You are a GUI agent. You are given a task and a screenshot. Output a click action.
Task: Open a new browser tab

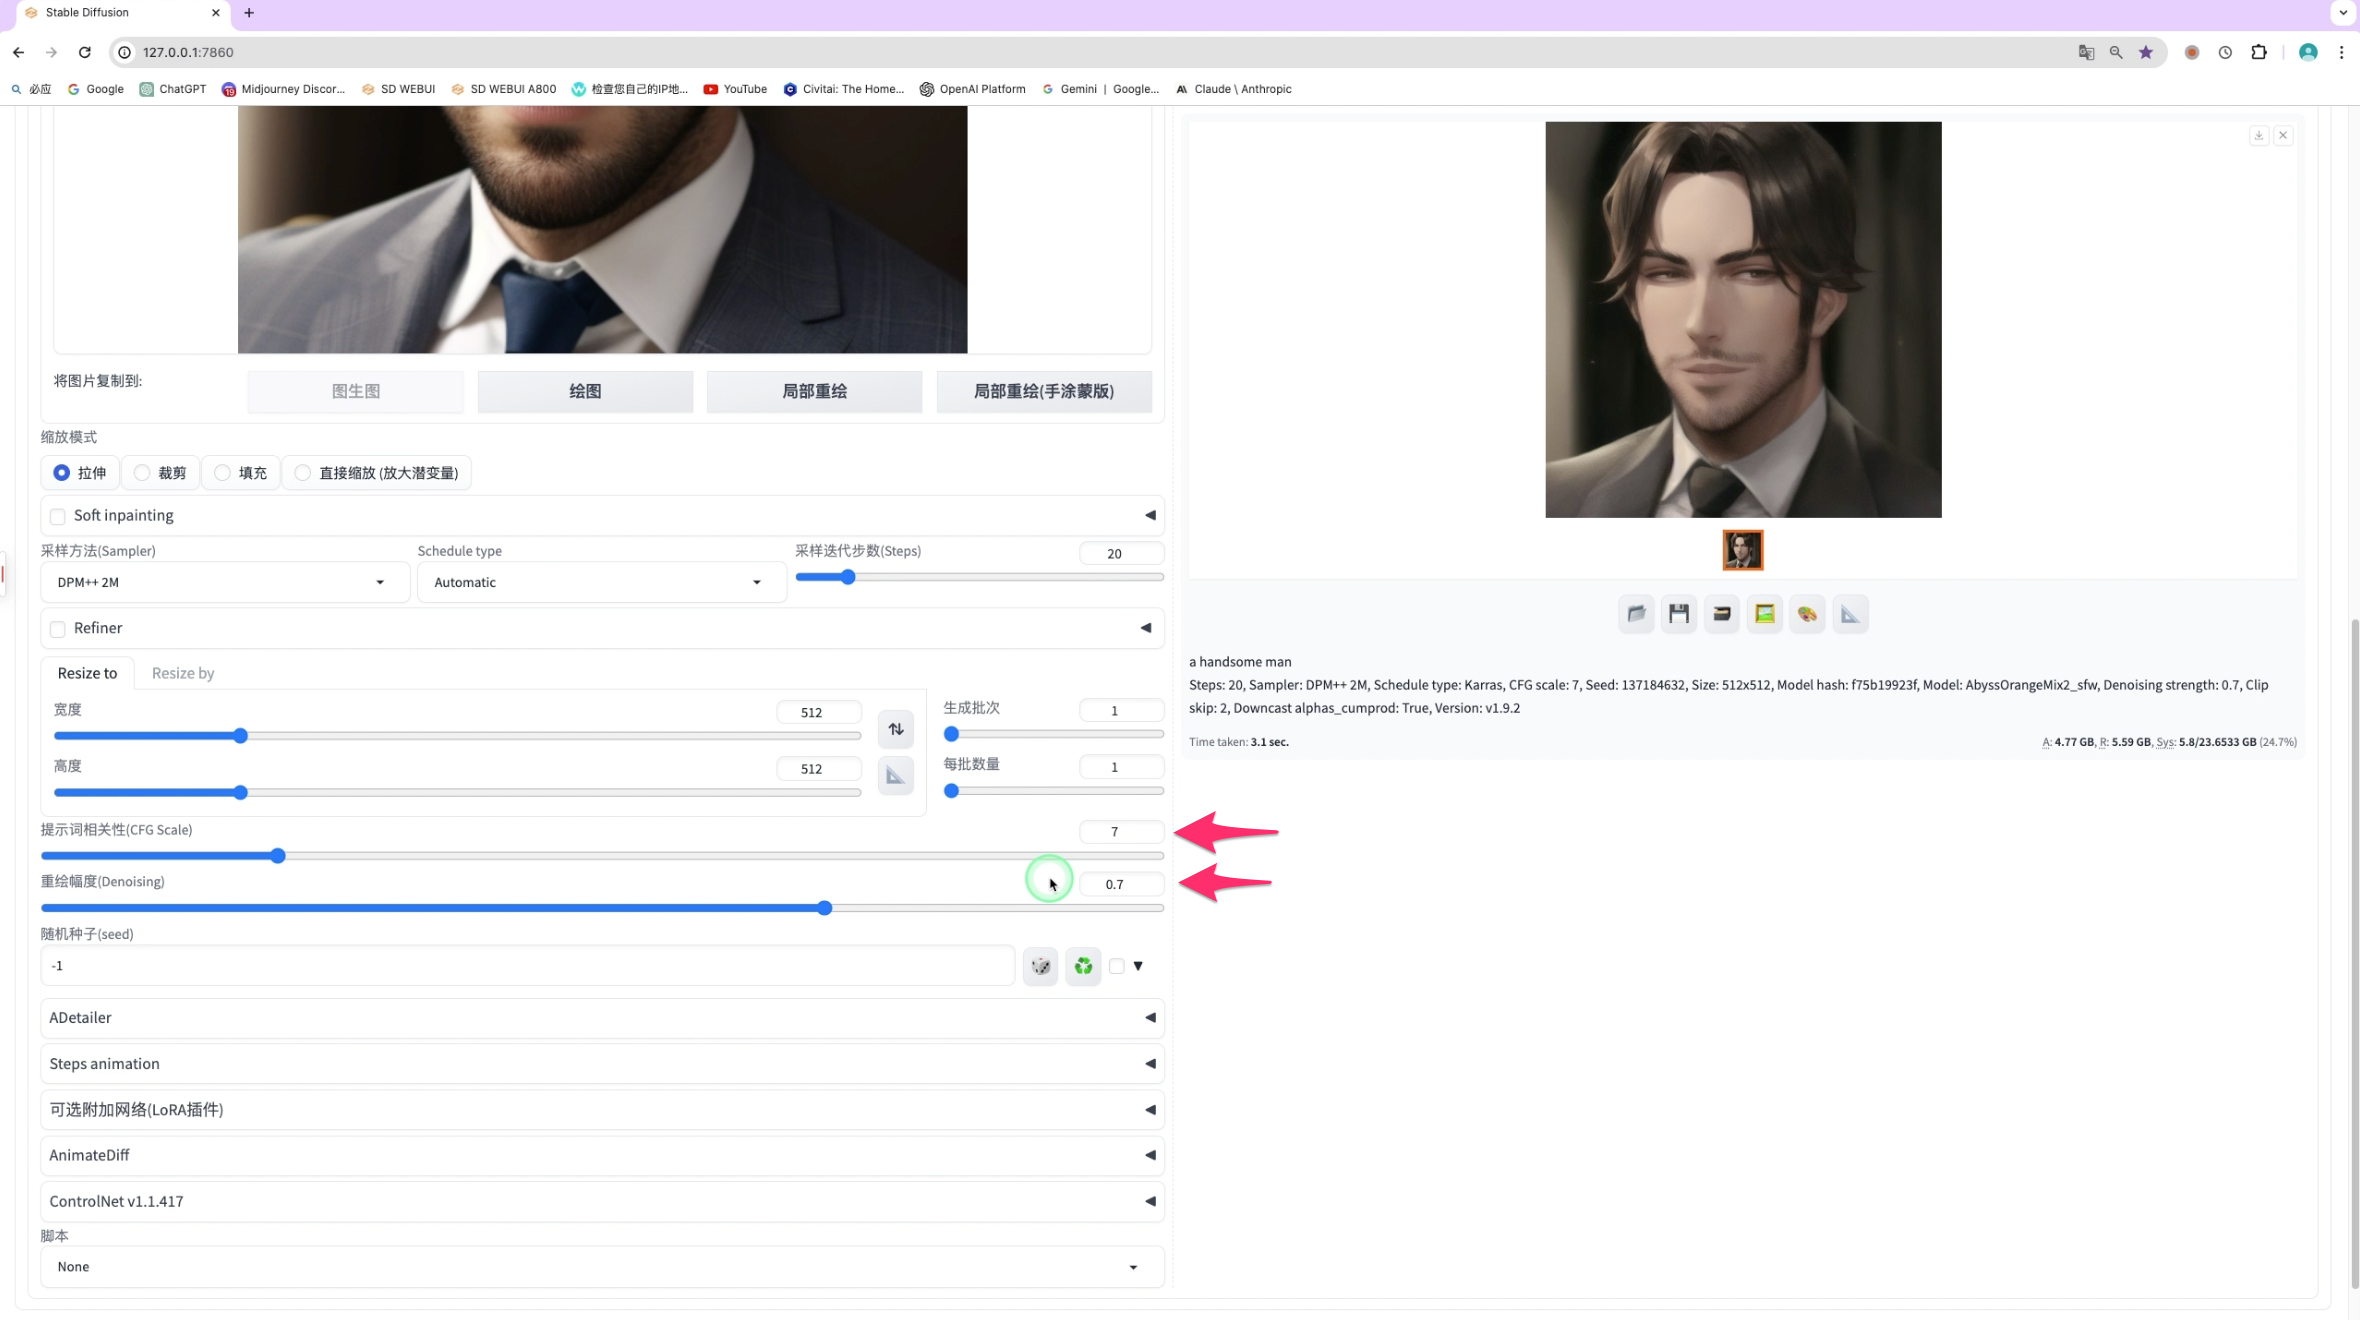click(x=249, y=13)
